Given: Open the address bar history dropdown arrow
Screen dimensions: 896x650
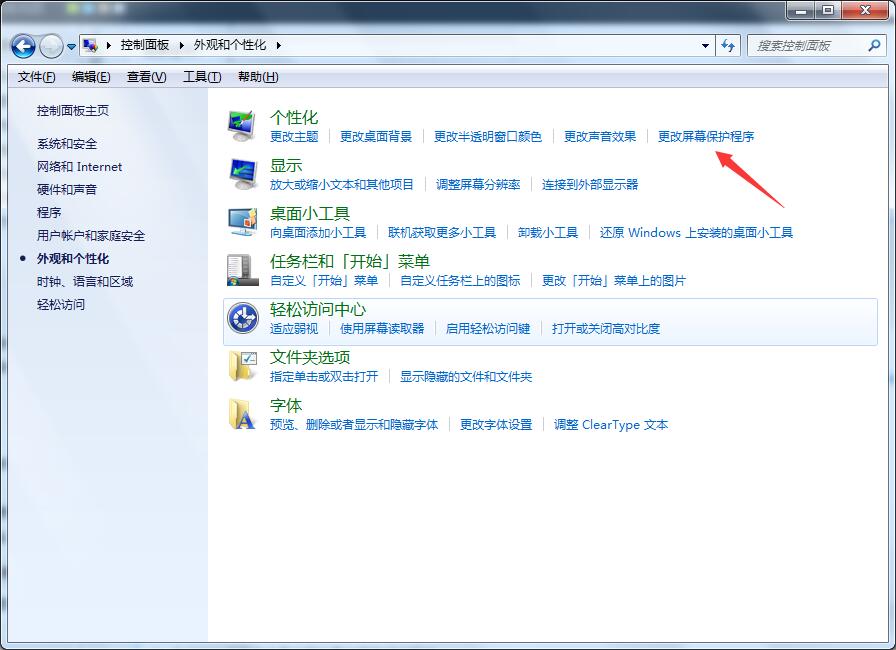Looking at the screenshot, I should [x=705, y=46].
